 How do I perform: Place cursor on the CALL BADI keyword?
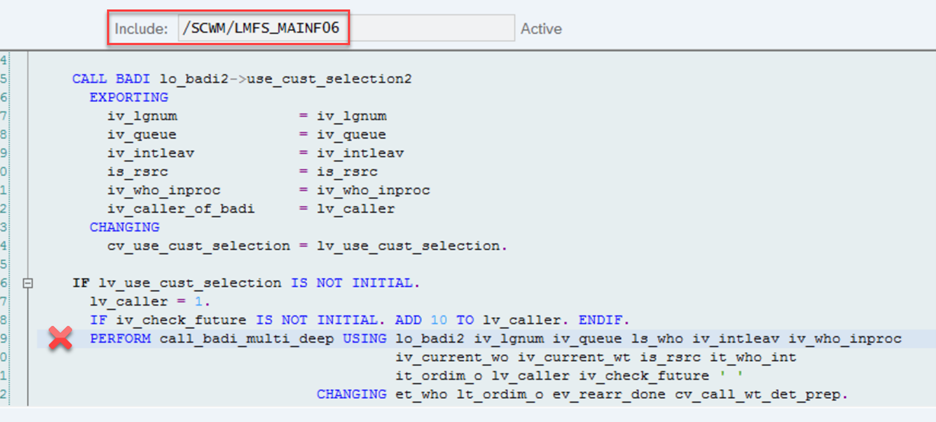pyautogui.click(x=112, y=79)
